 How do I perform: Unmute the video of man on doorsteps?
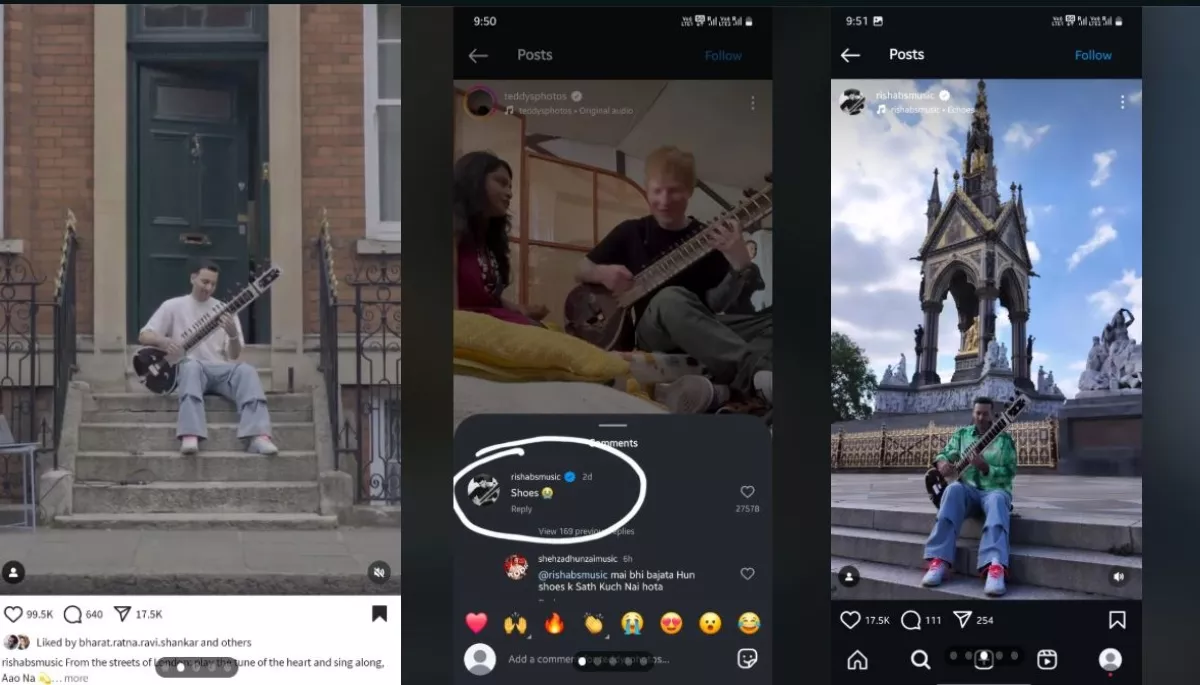coord(379,572)
